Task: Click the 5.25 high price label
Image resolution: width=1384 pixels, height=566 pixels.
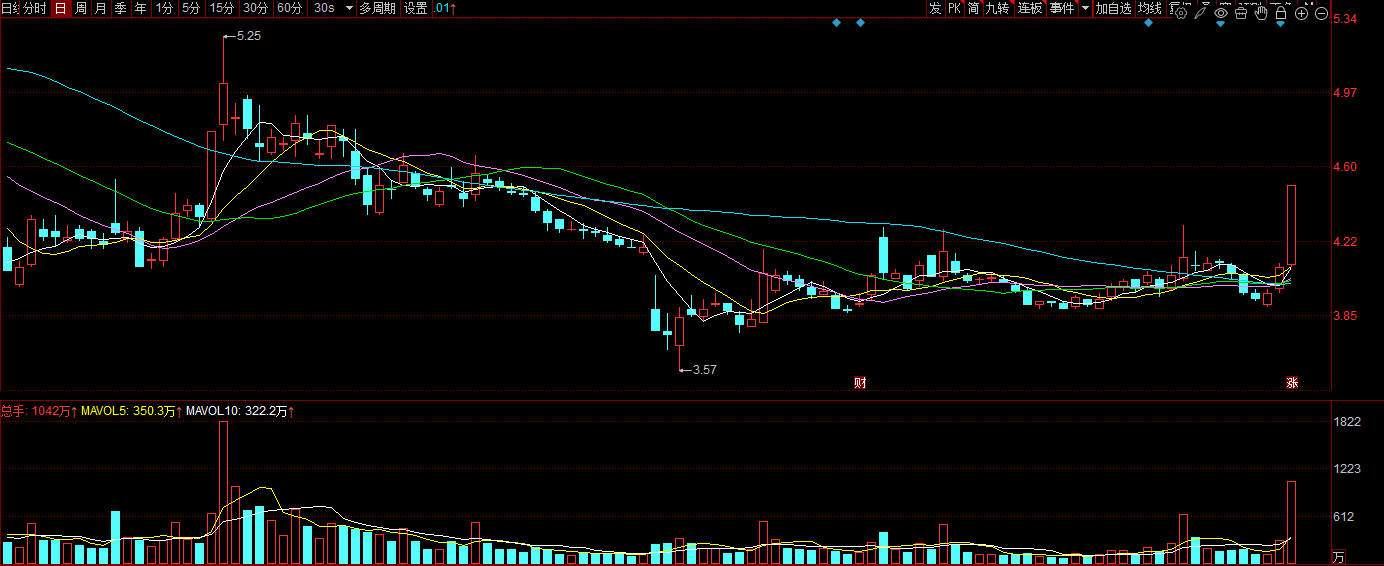Action: tap(248, 36)
